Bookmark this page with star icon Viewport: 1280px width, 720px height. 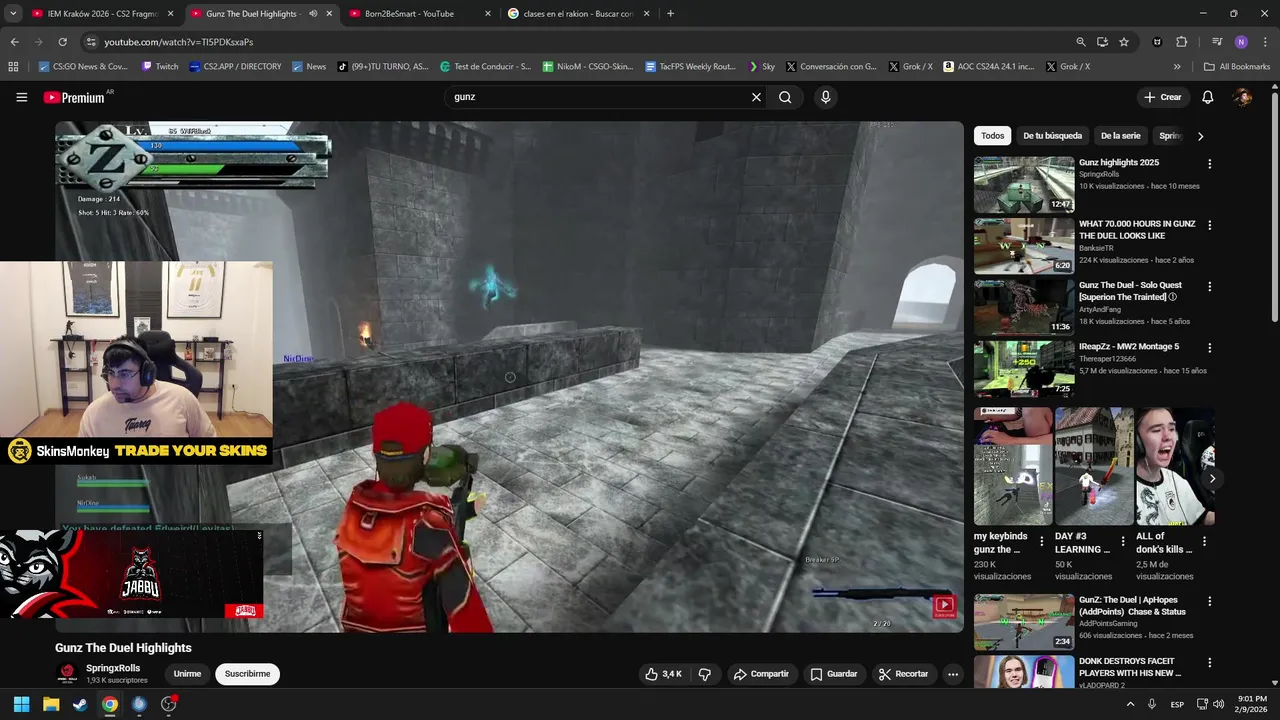1124,42
